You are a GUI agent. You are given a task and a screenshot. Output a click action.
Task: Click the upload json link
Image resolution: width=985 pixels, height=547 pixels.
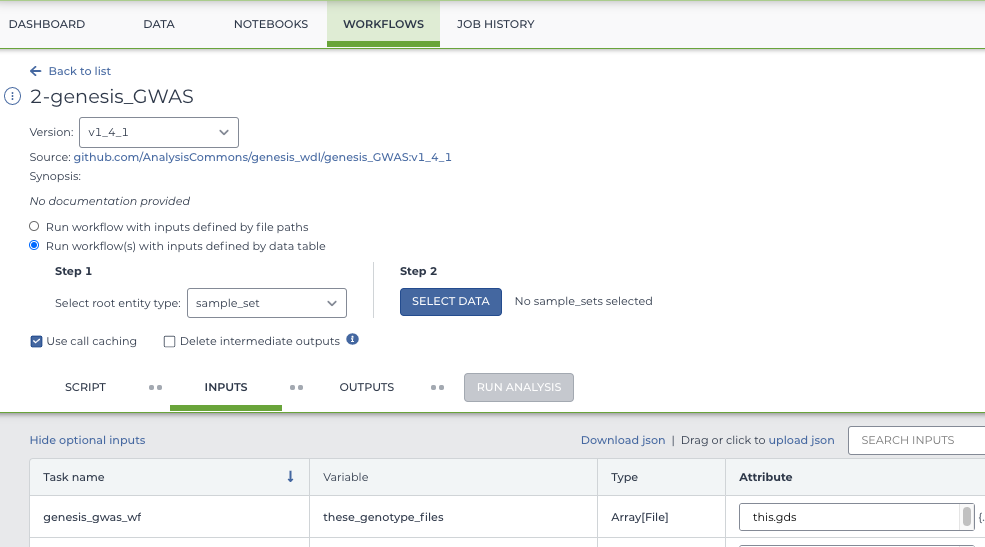(x=802, y=440)
